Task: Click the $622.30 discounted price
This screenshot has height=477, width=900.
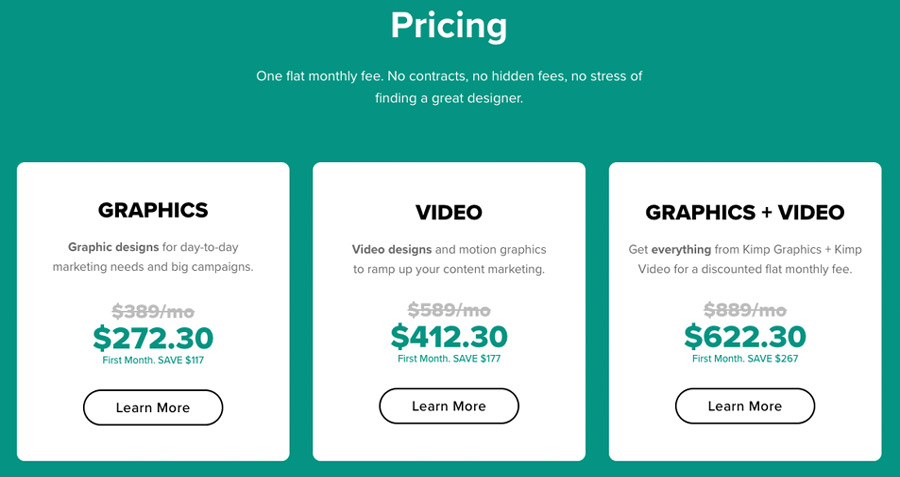Action: tap(744, 336)
